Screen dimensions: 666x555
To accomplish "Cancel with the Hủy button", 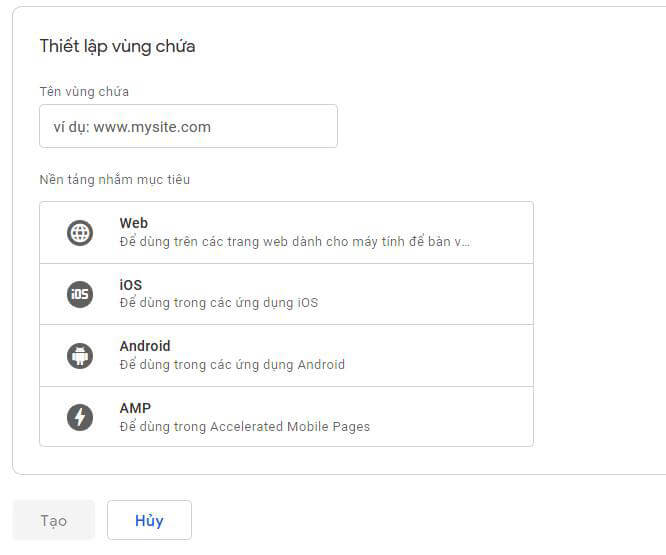I will click(149, 520).
